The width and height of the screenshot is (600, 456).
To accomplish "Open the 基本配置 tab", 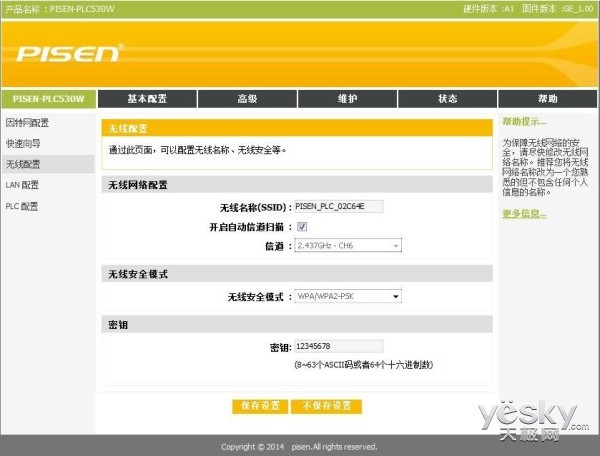I will tap(147, 99).
